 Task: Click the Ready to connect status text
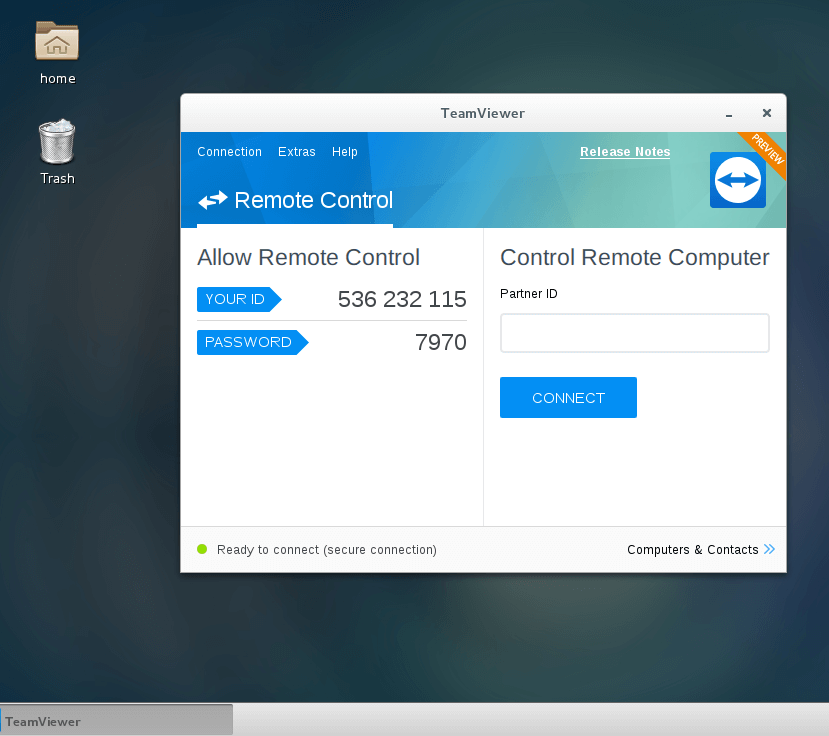pos(327,550)
